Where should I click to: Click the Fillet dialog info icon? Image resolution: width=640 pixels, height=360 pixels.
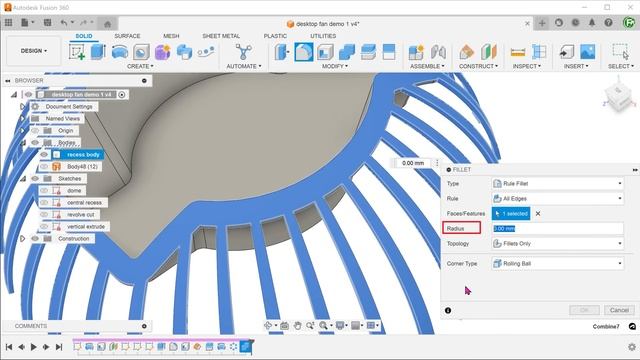[448, 310]
